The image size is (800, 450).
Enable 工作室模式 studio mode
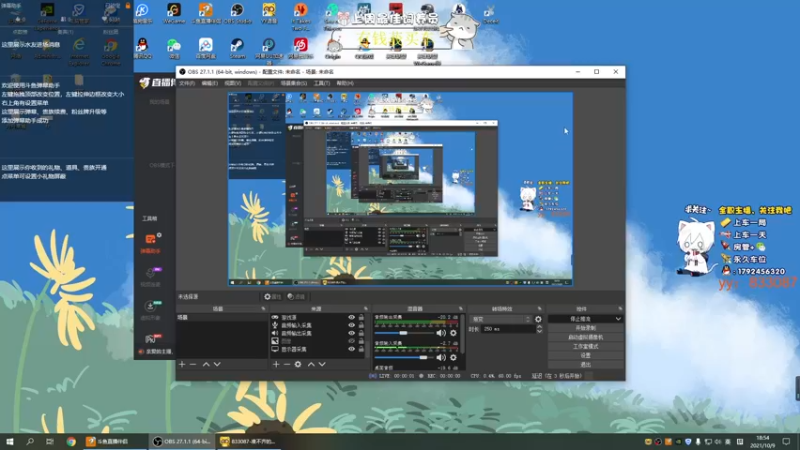pyautogui.click(x=586, y=346)
